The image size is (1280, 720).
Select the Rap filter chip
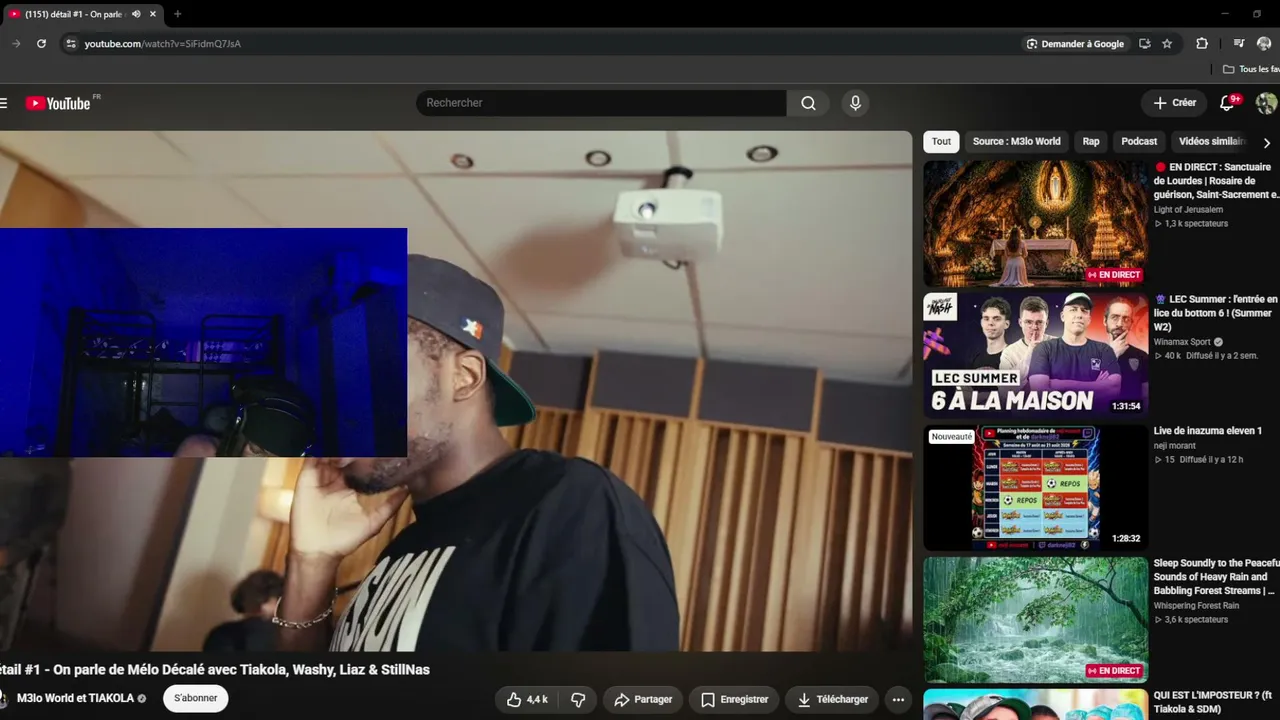pos(1091,142)
